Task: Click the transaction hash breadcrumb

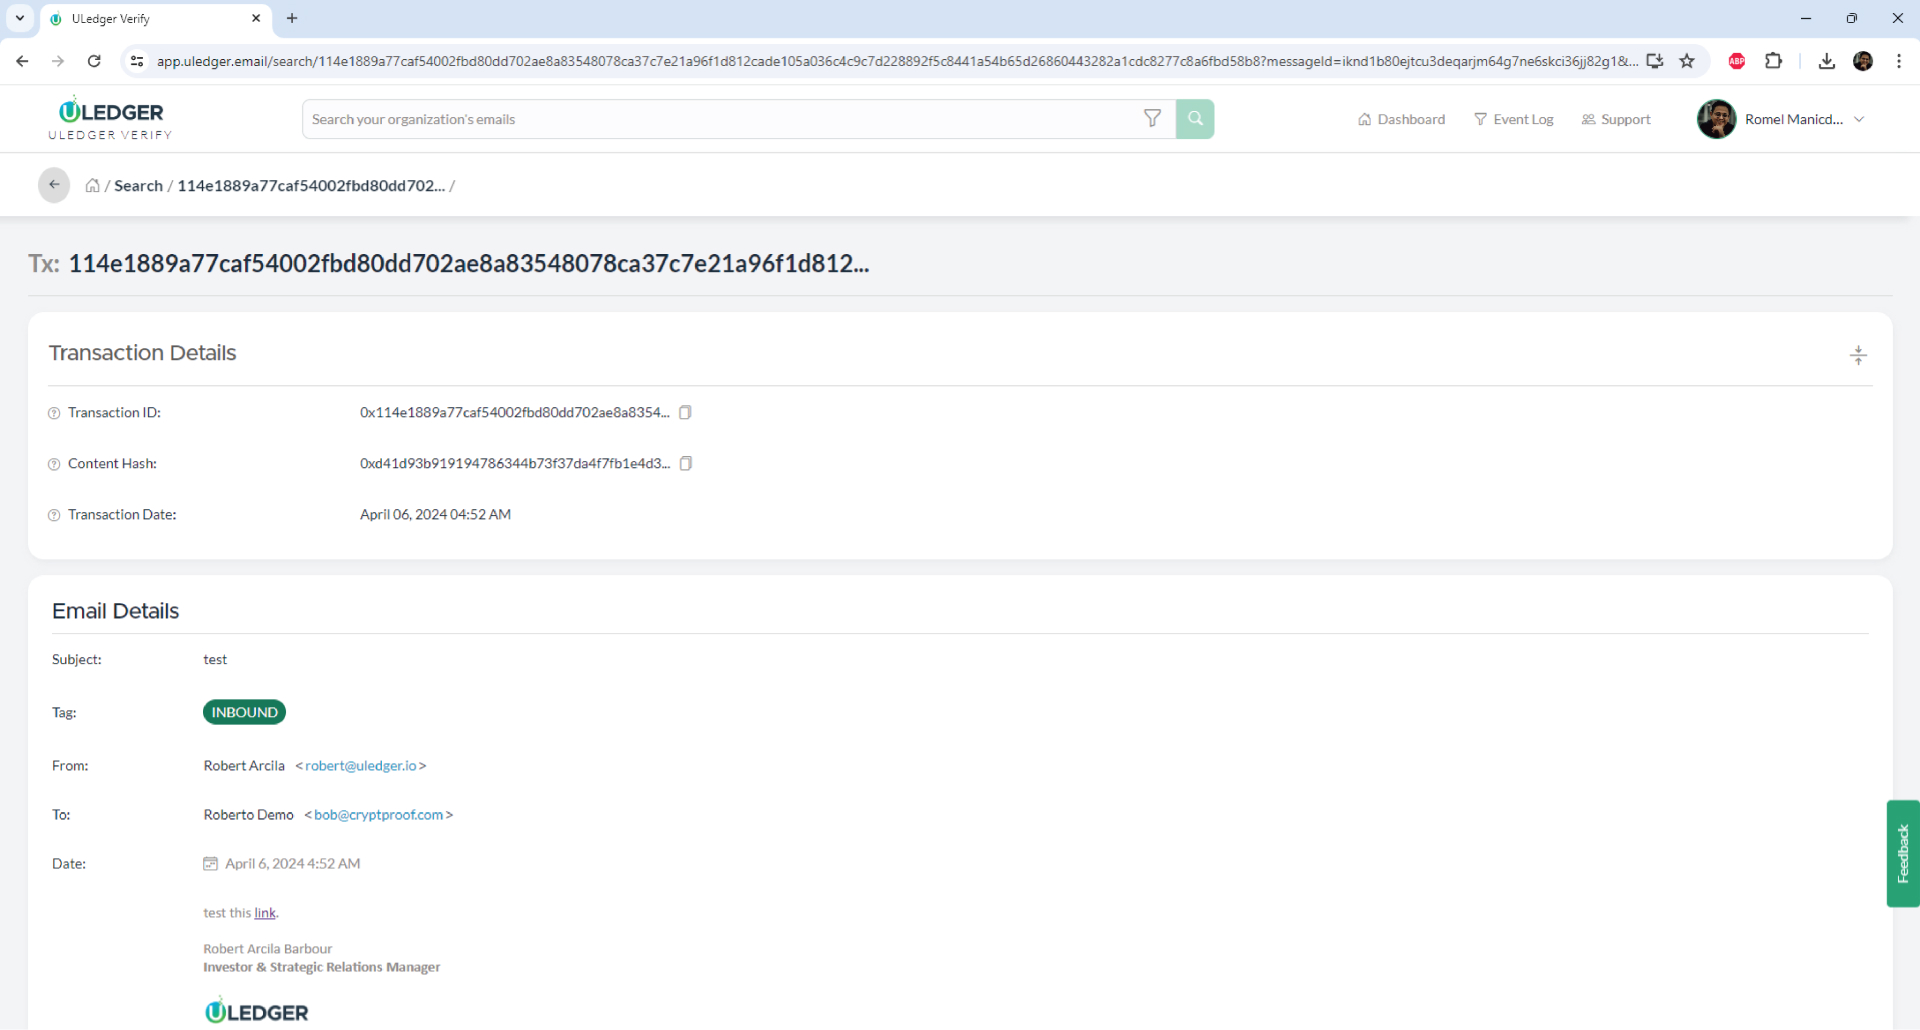Action: coord(311,186)
